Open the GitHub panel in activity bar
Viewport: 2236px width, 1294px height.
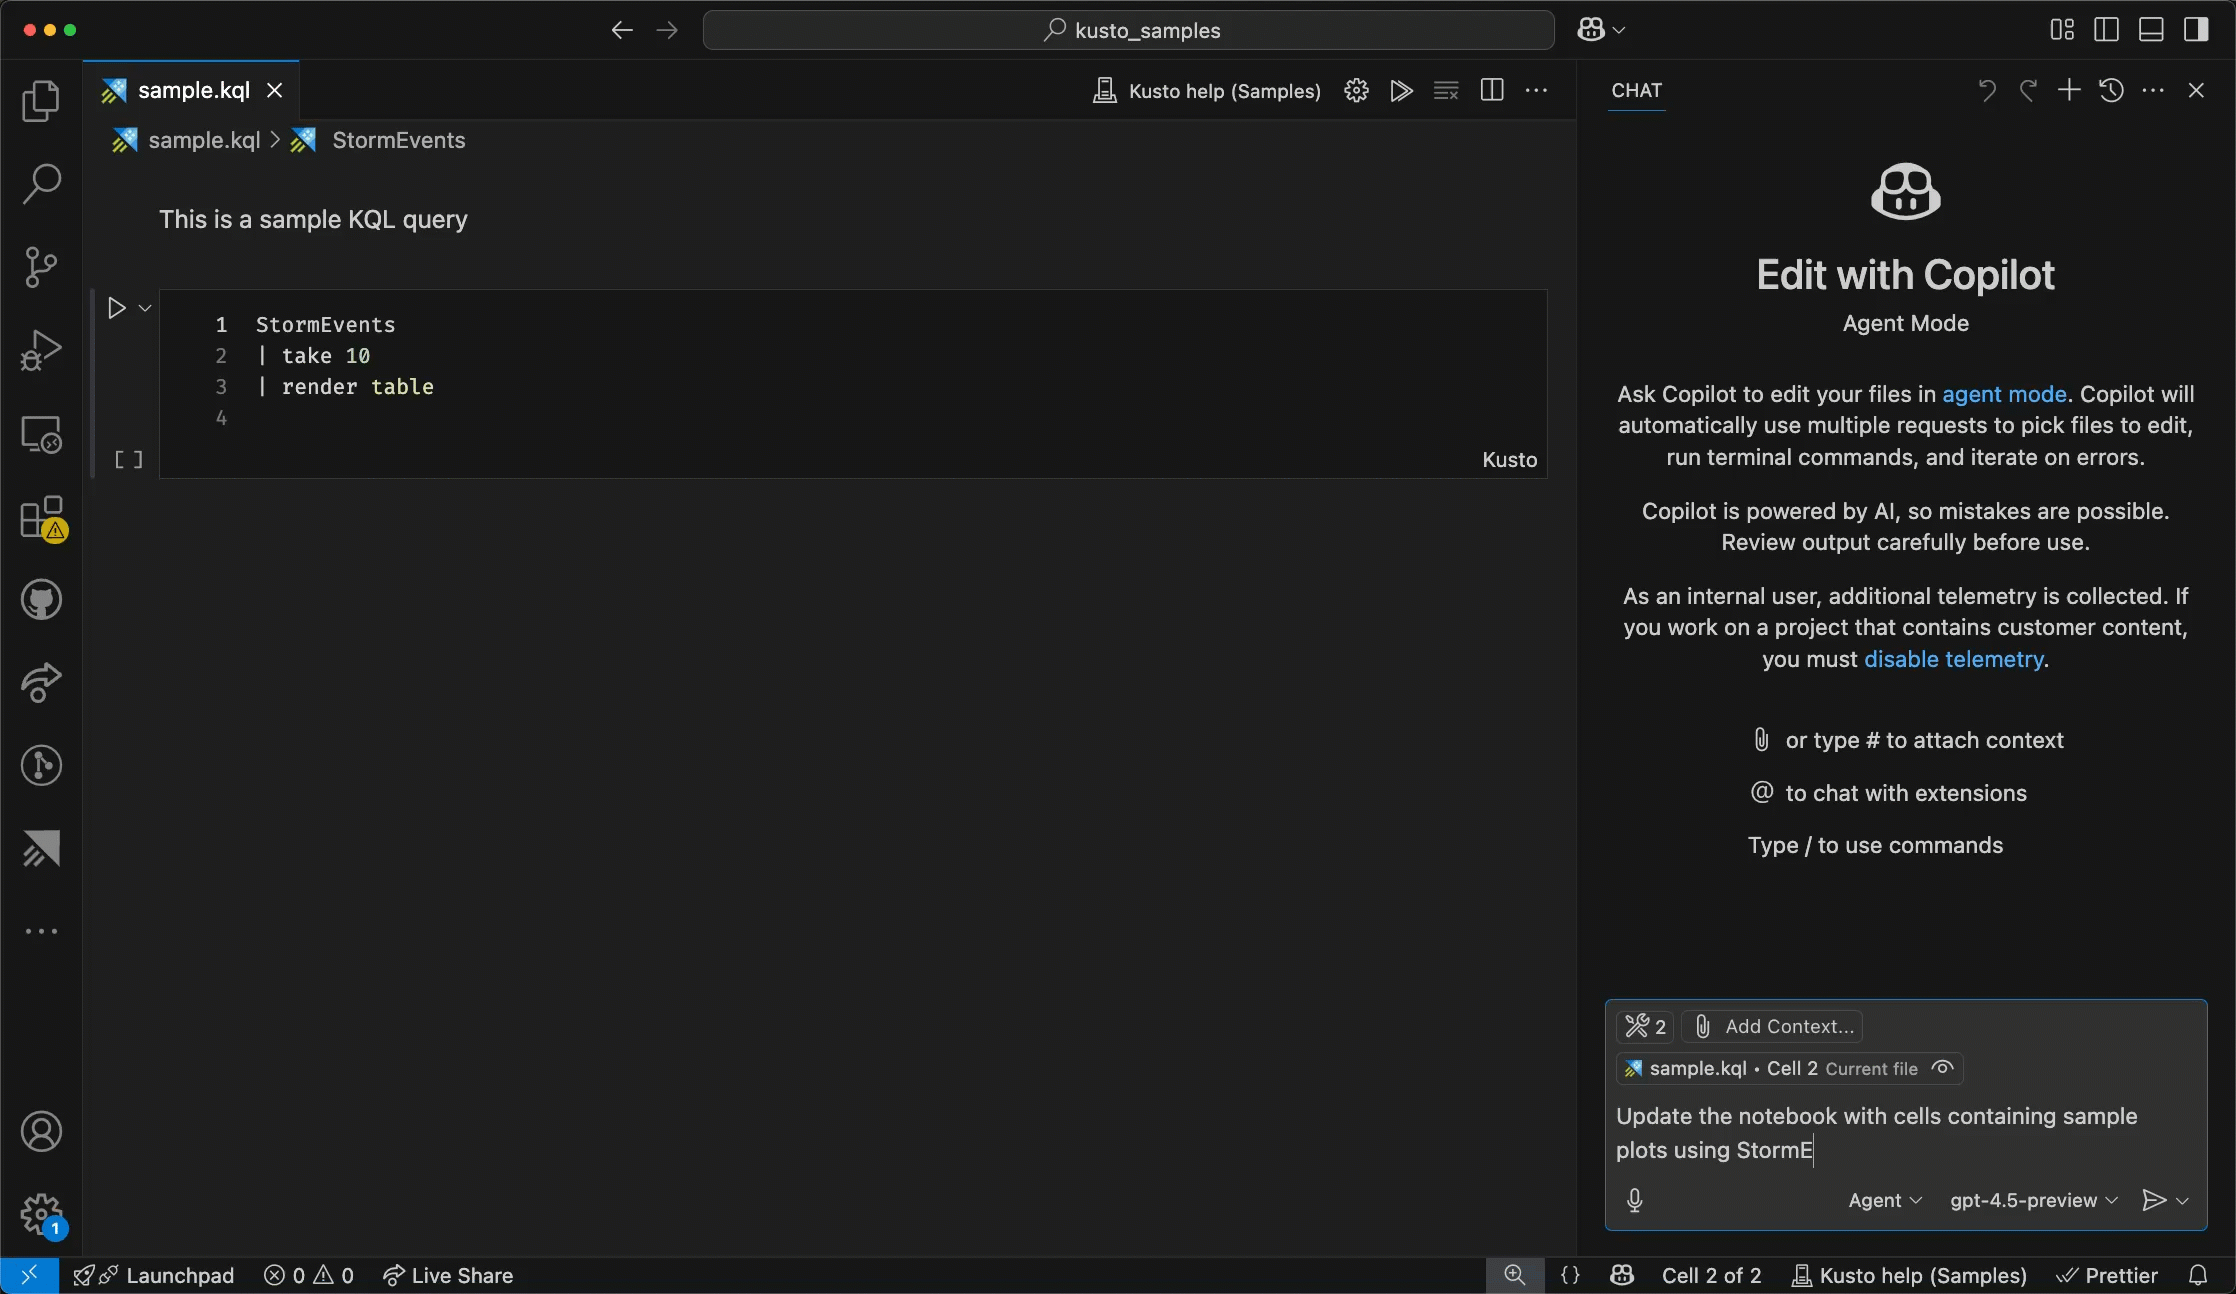(x=41, y=600)
